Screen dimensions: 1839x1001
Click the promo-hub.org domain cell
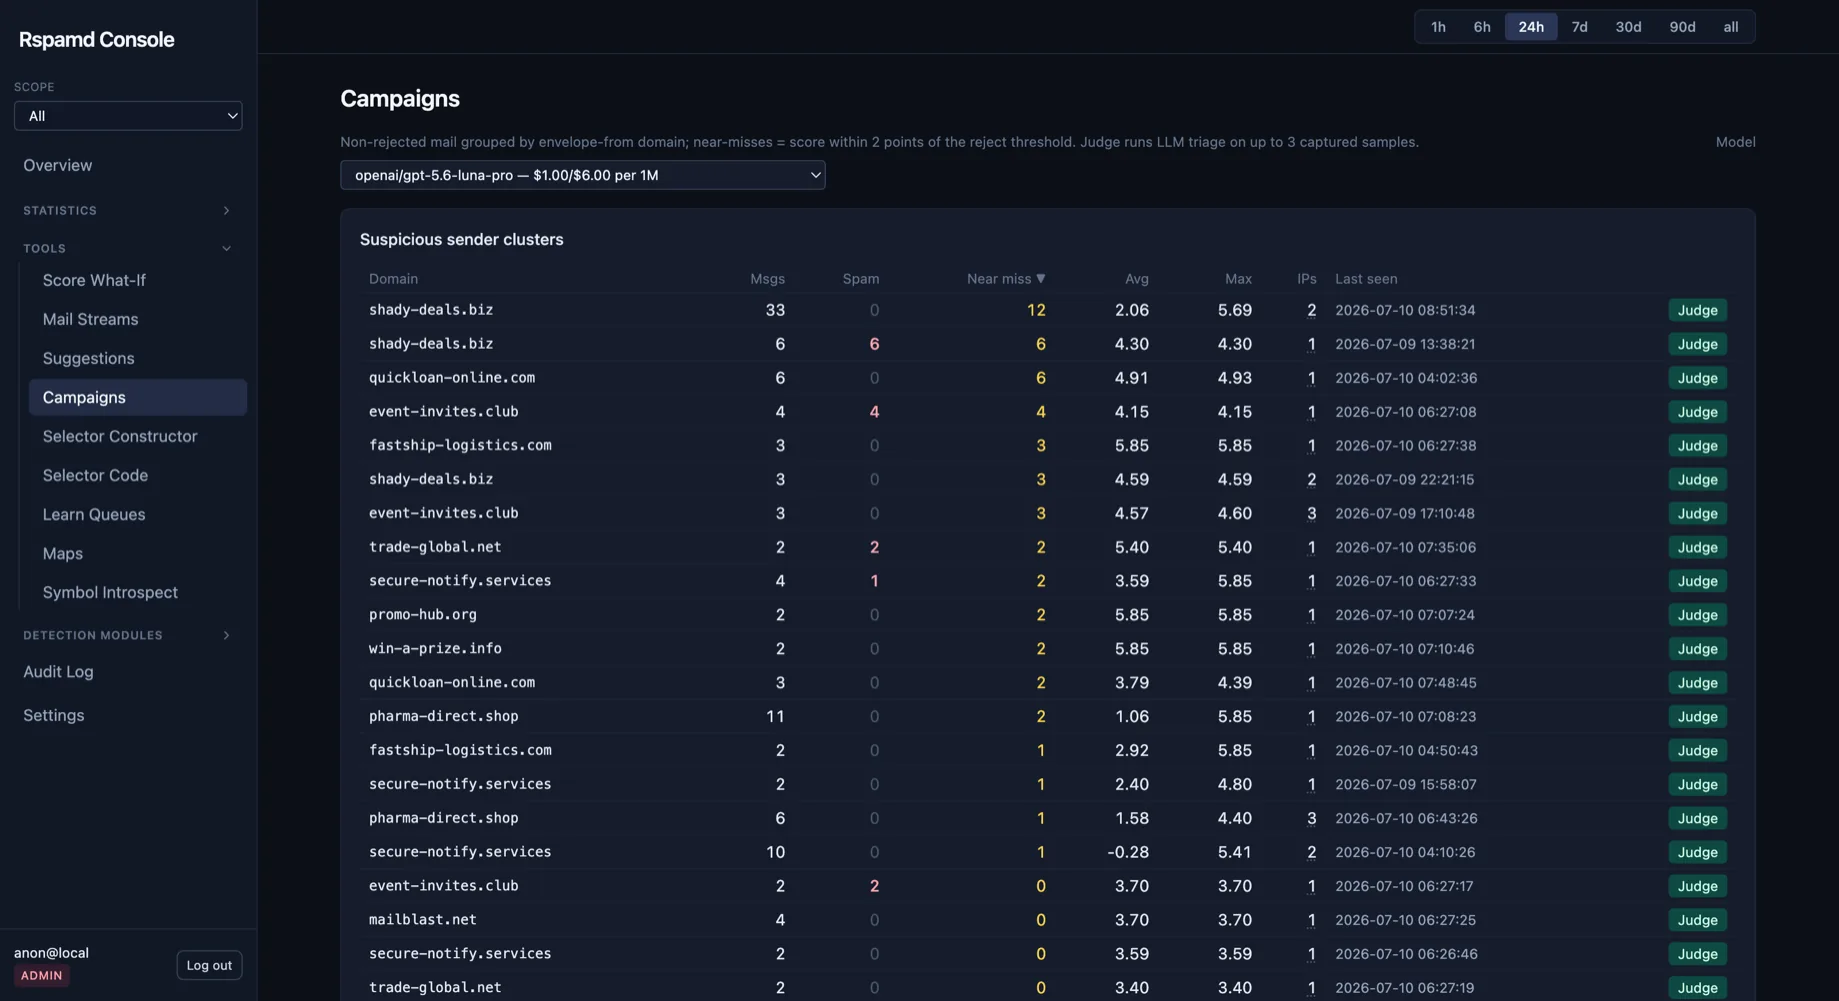tap(422, 615)
